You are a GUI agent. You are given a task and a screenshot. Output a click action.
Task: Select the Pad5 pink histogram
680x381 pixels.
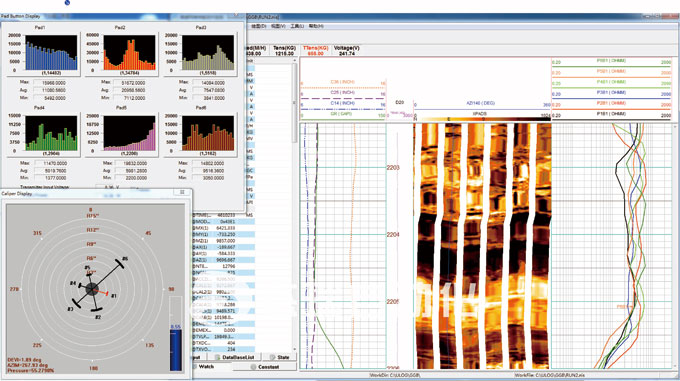click(x=129, y=133)
